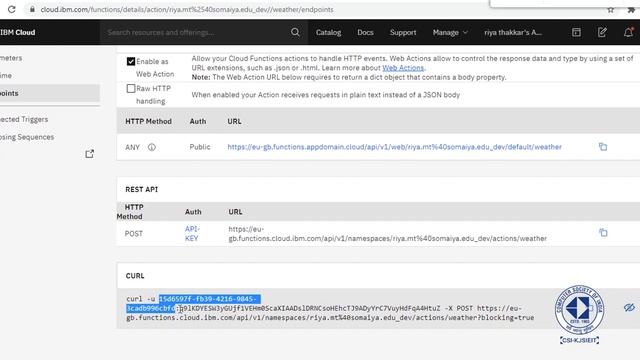The height and width of the screenshot is (360, 640).
Task: Click the API-KEY auth link
Action: click(192, 233)
